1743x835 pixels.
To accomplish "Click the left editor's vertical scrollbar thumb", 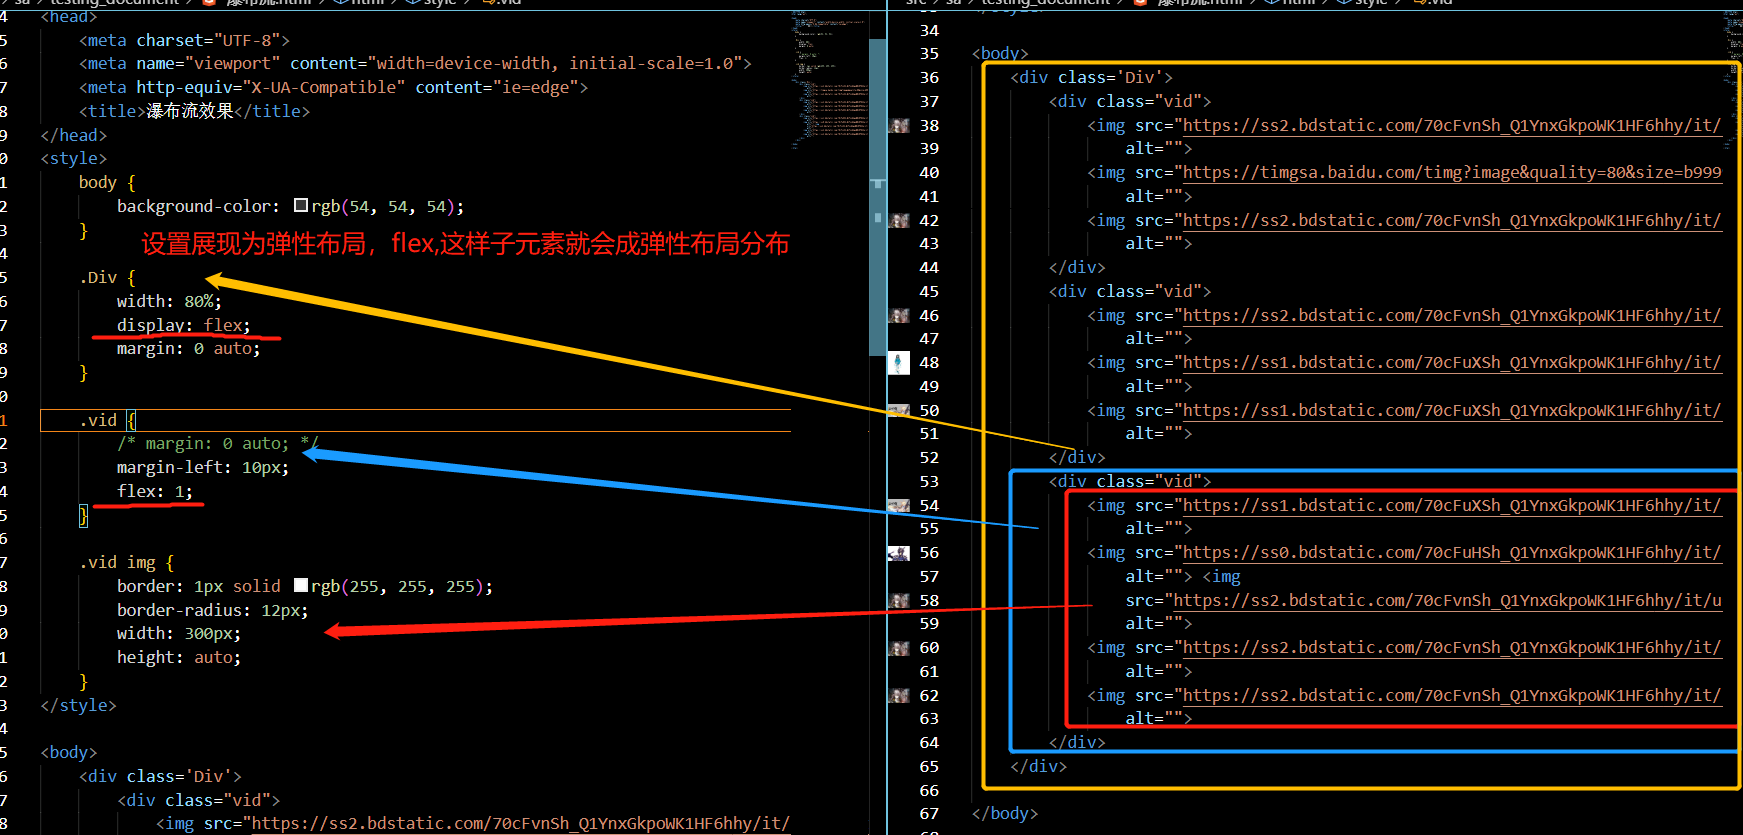I will [x=877, y=197].
